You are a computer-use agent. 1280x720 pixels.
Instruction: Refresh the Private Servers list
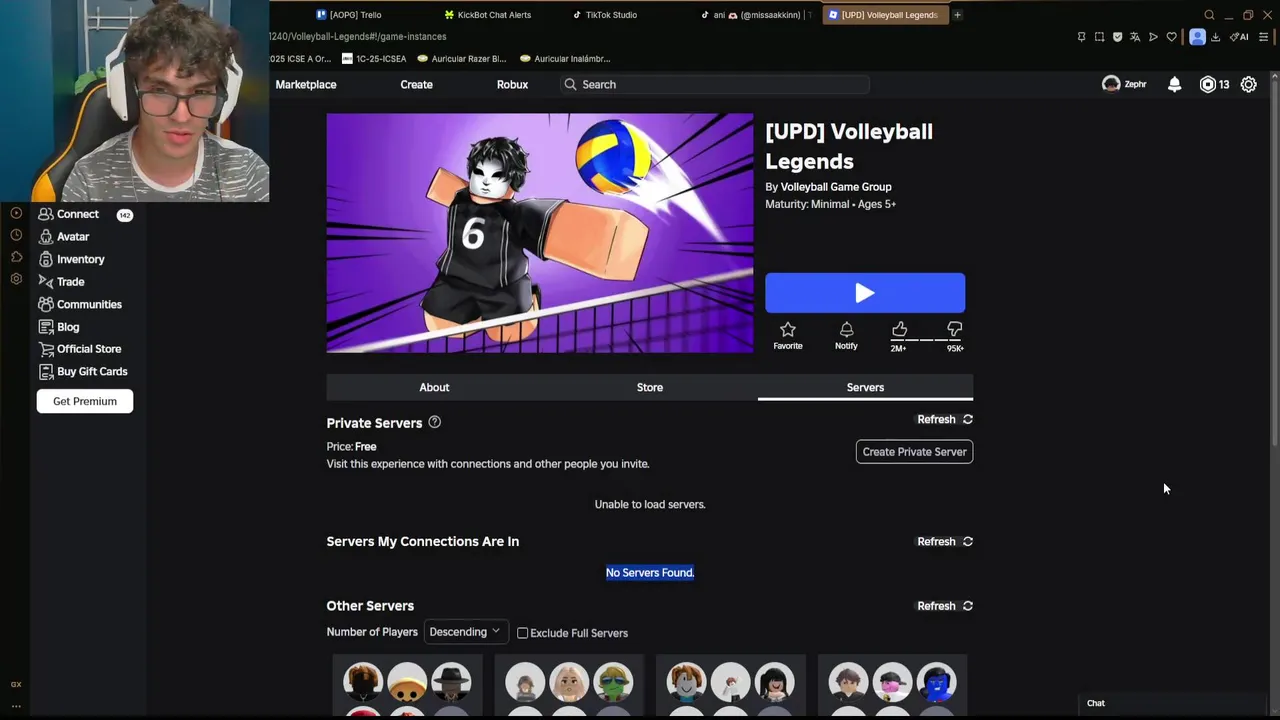click(945, 419)
